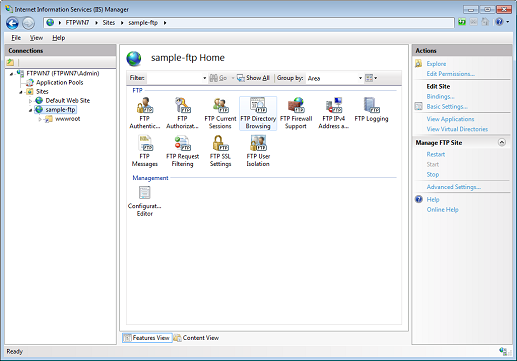Click the create connection icon in Connections
The image size is (517, 361).
(x=10, y=62)
